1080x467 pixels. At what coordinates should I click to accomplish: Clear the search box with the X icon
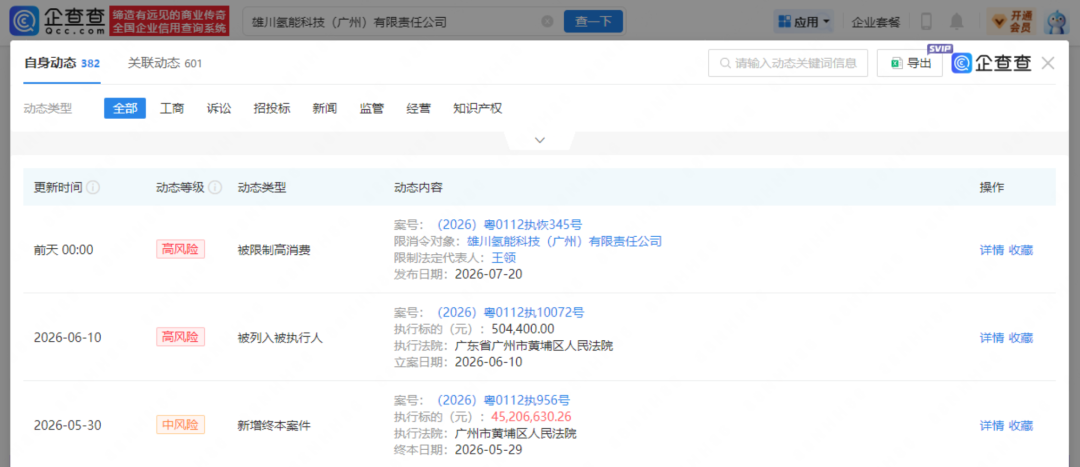point(548,21)
